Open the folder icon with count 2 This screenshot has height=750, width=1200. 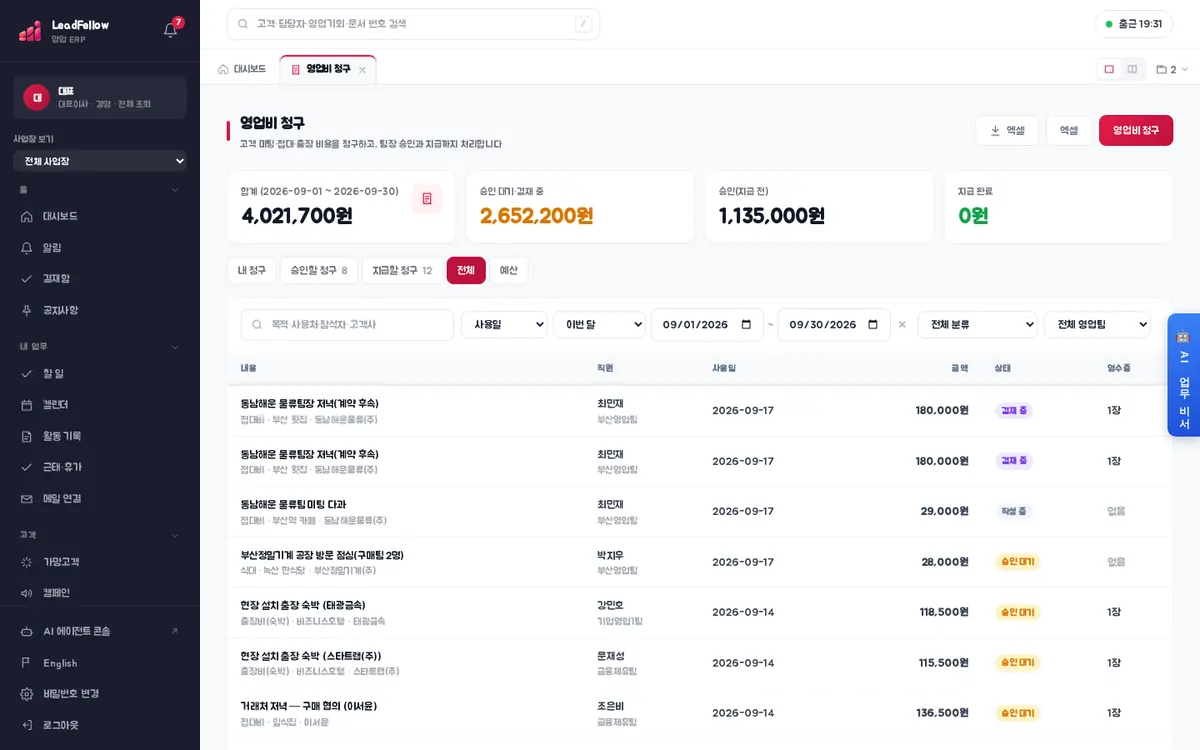click(x=1172, y=69)
